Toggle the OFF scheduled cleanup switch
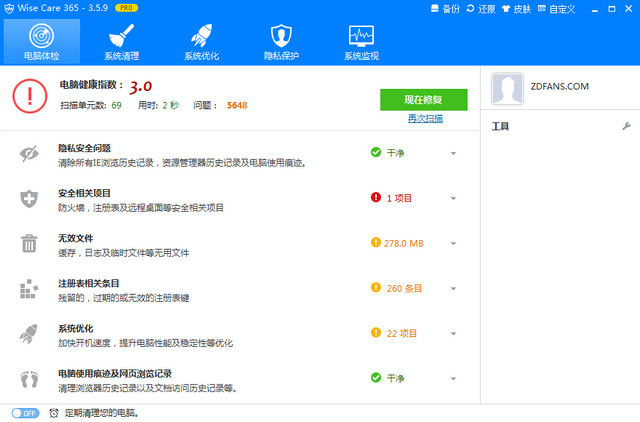This screenshot has width=640, height=422. (25, 413)
